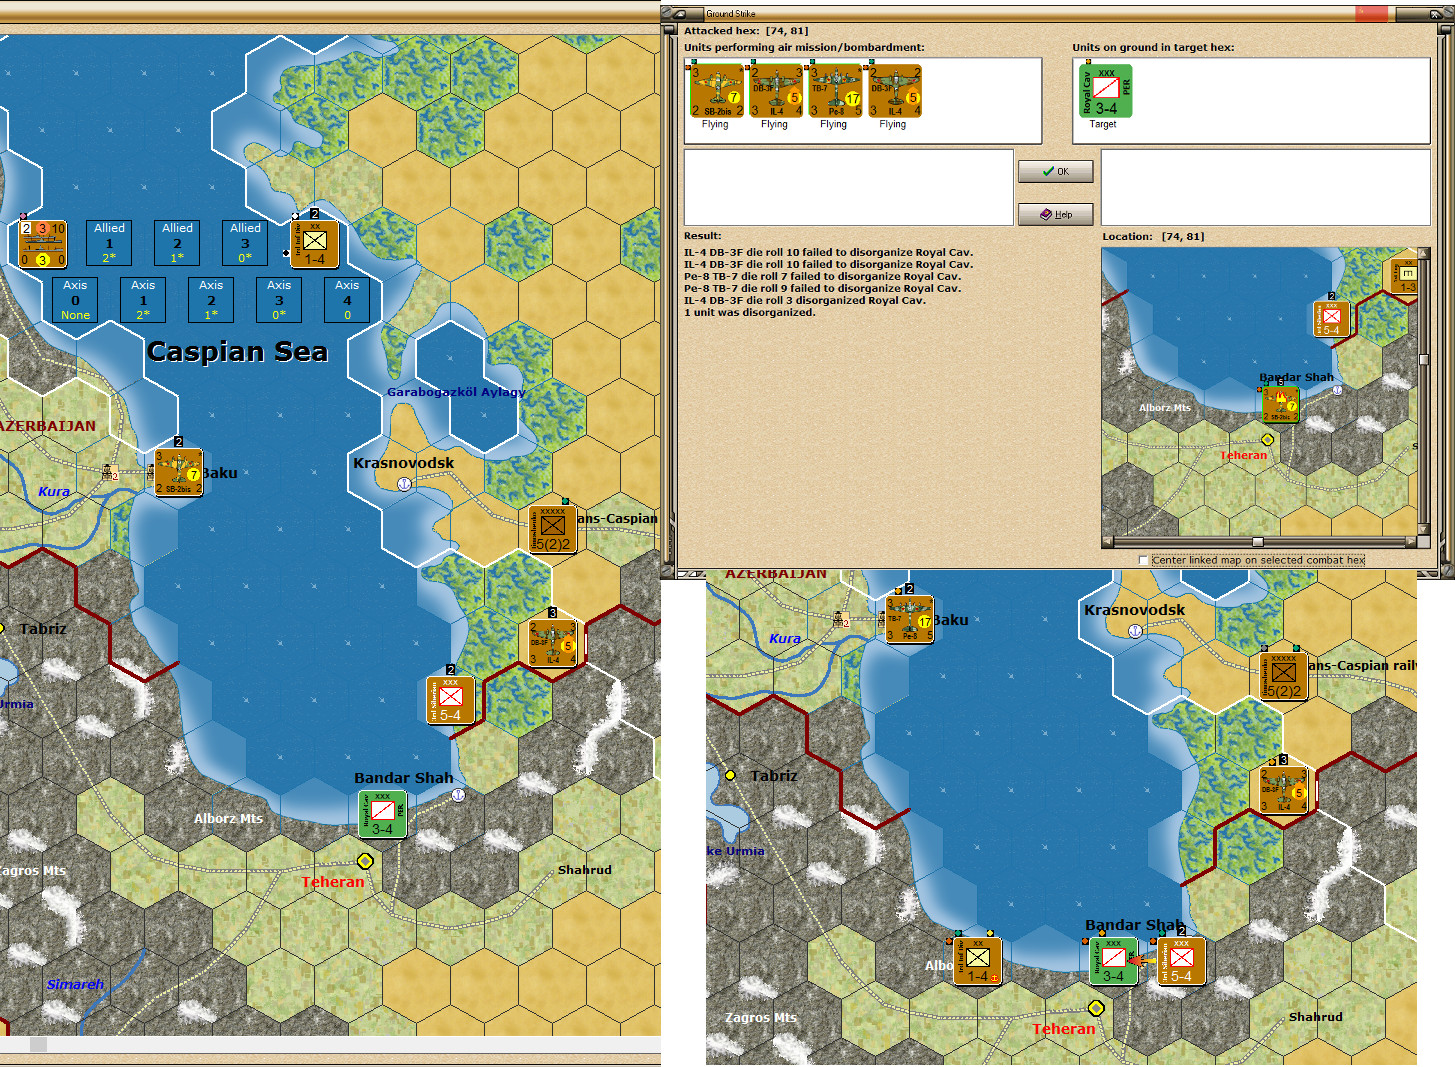1455x1067 pixels.
Task: Click '1 unit was disorganized.' result text
Action: point(750,313)
